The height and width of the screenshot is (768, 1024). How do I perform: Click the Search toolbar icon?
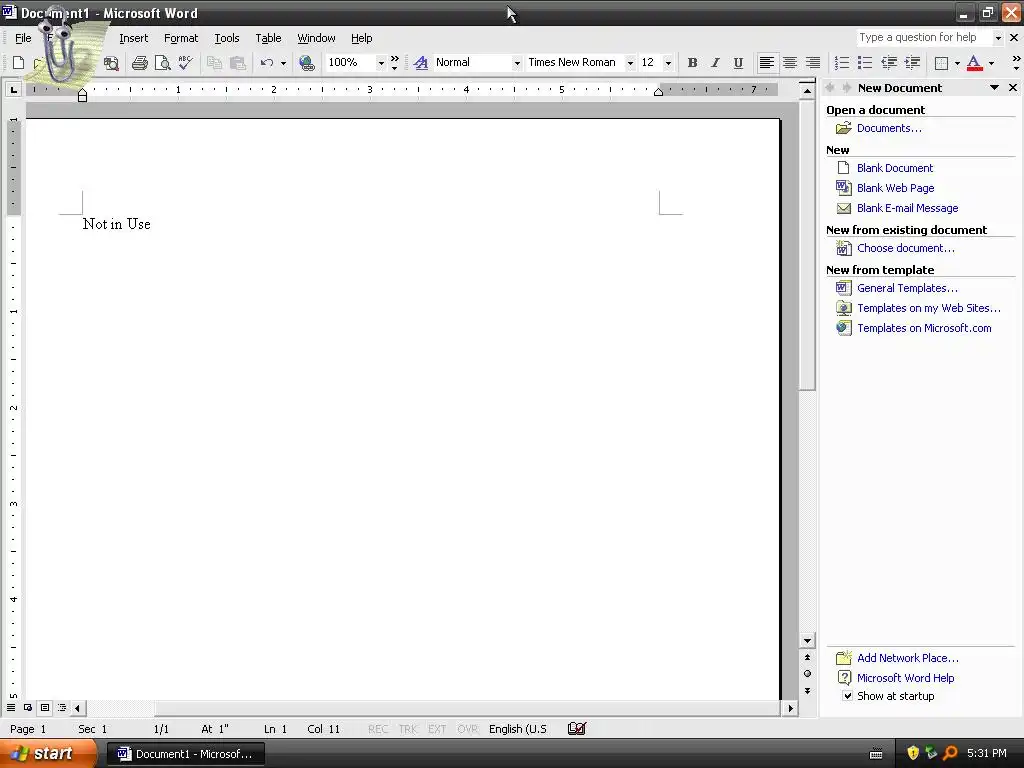pos(112,63)
